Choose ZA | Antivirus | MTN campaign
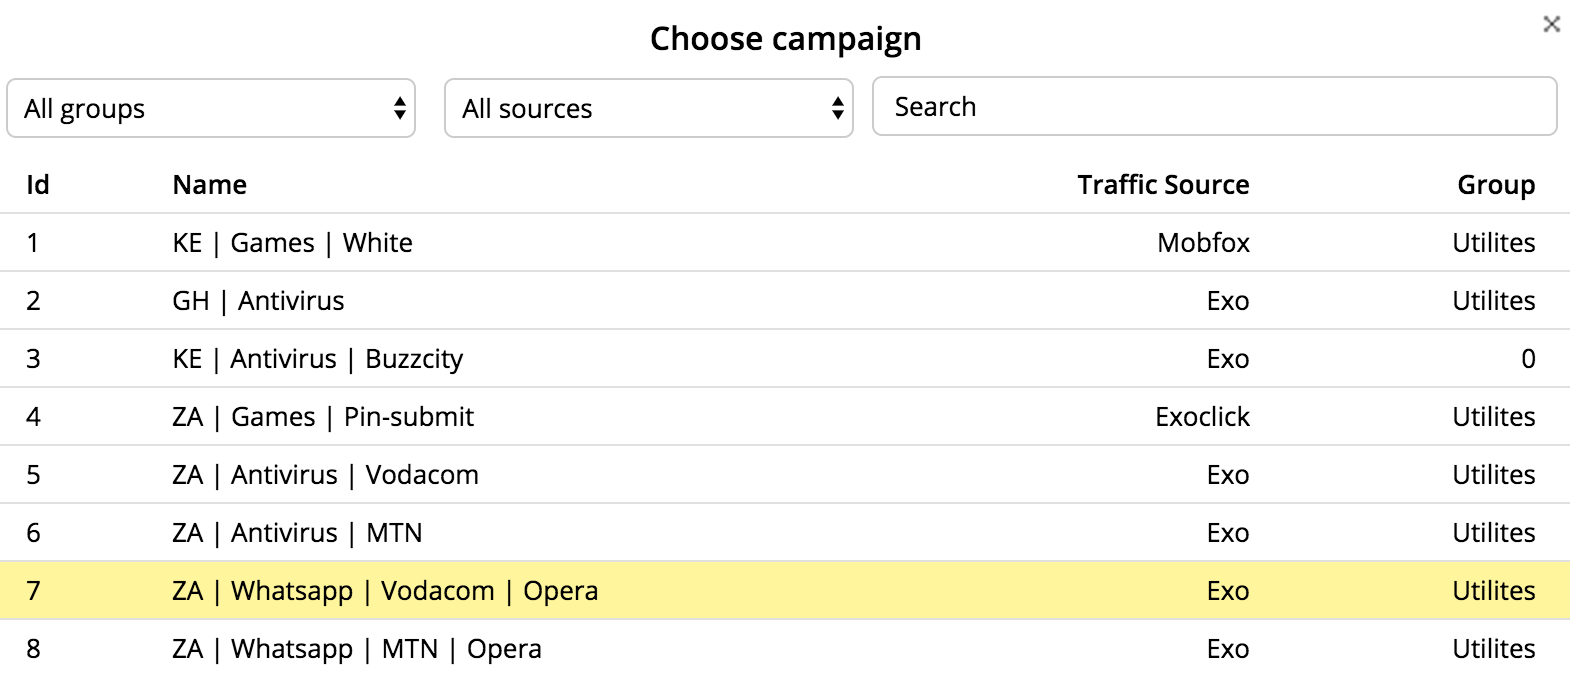The image size is (1570, 676). tap(785, 533)
